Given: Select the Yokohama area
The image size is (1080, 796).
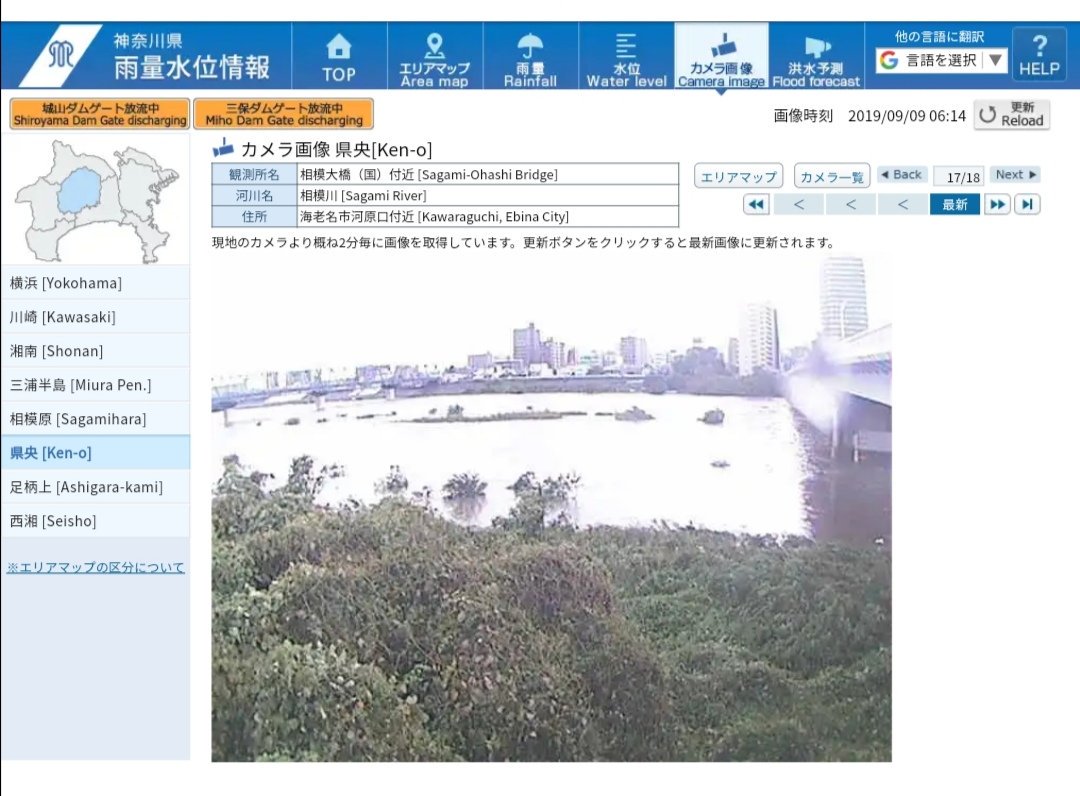Looking at the screenshot, I should (96, 283).
